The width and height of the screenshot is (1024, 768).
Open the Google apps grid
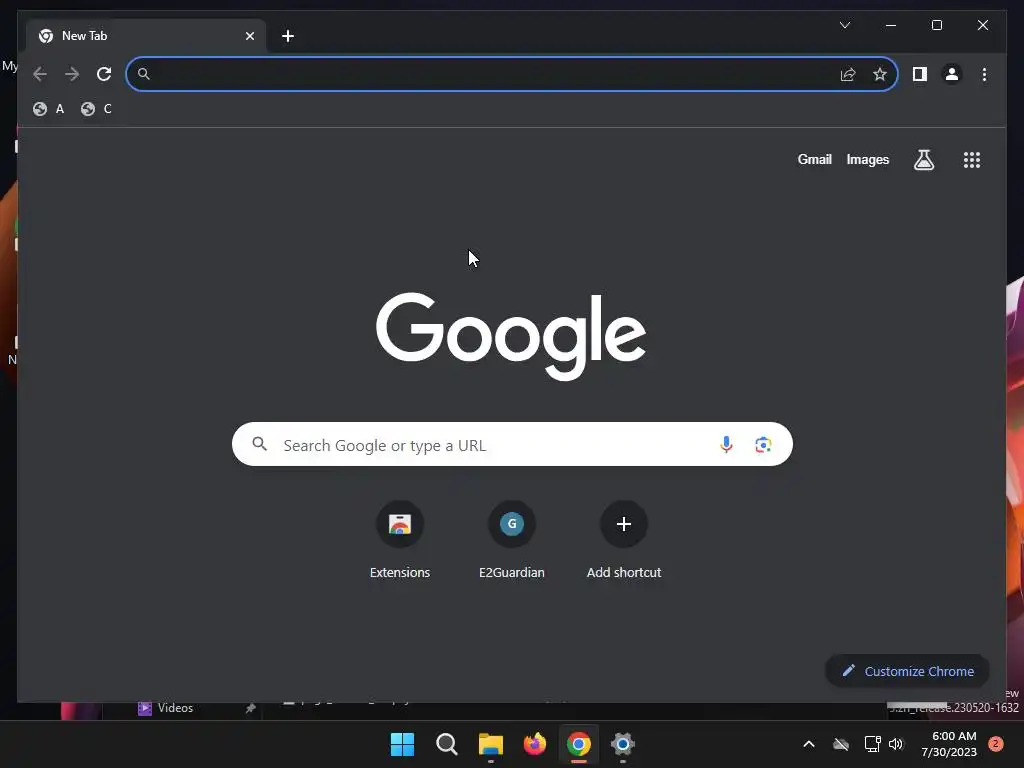pyautogui.click(x=972, y=160)
